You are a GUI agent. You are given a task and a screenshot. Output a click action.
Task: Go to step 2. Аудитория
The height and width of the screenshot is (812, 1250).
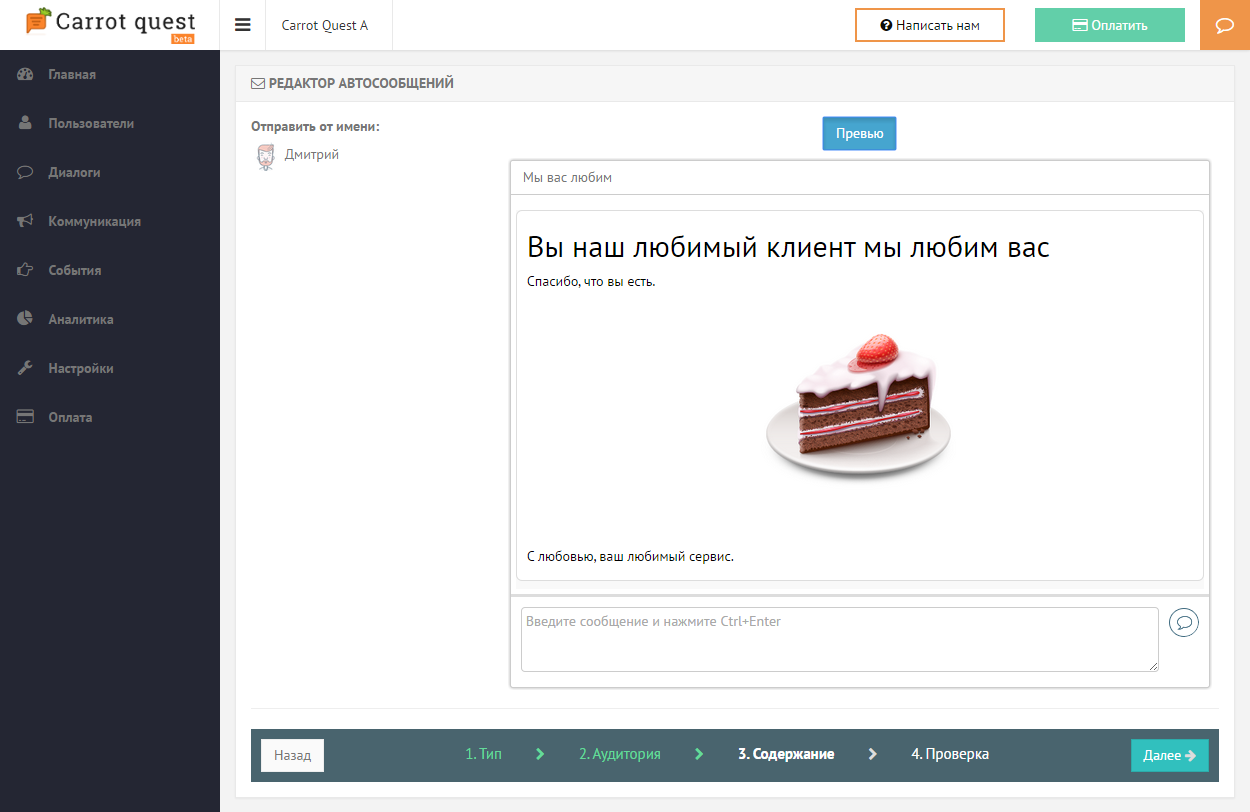620,754
